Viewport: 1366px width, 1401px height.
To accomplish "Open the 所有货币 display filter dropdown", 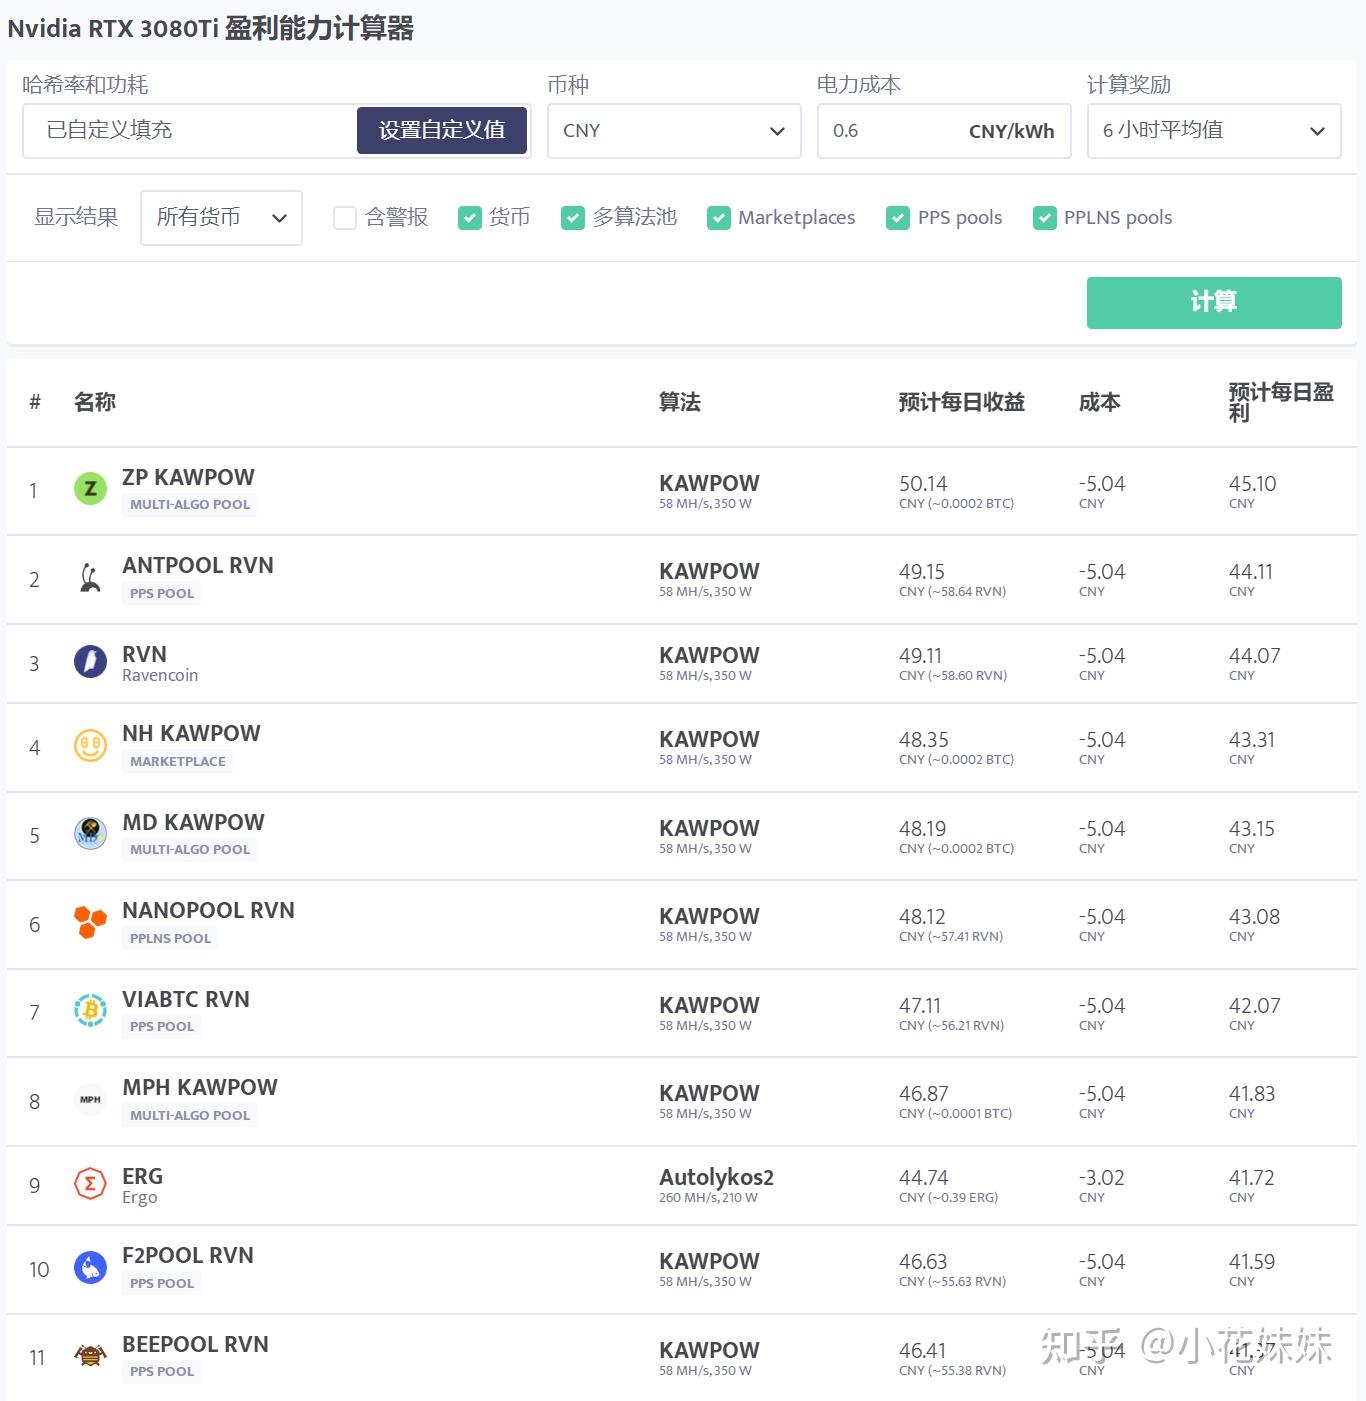I will pyautogui.click(x=222, y=218).
